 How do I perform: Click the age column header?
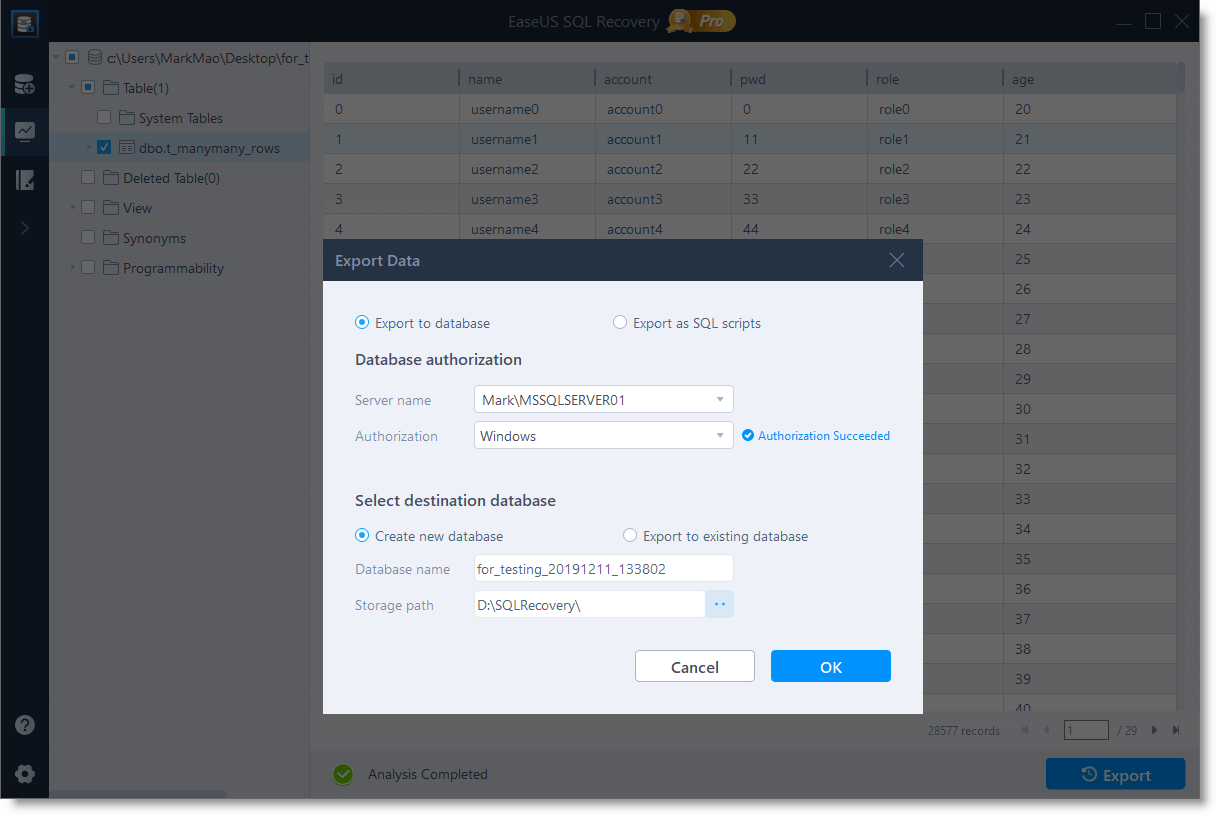(x=1089, y=79)
